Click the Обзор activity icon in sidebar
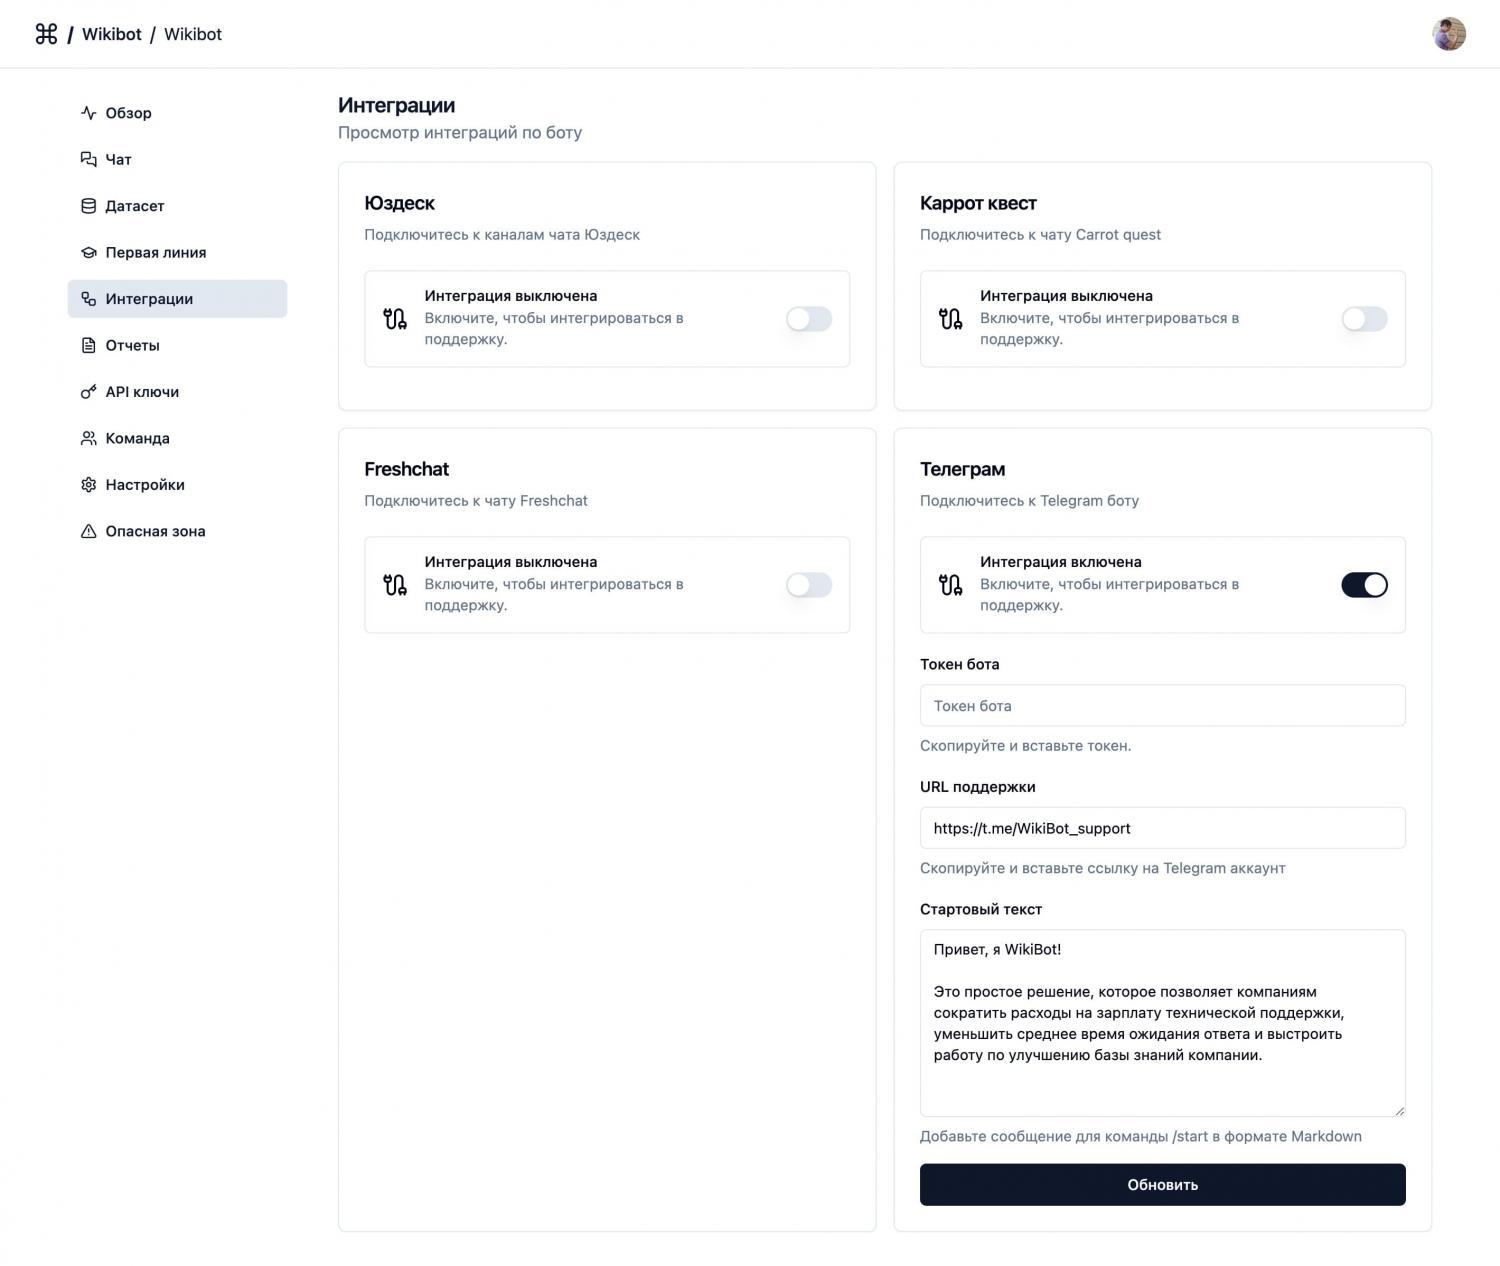Image resolution: width=1500 pixels, height=1266 pixels. click(x=88, y=113)
